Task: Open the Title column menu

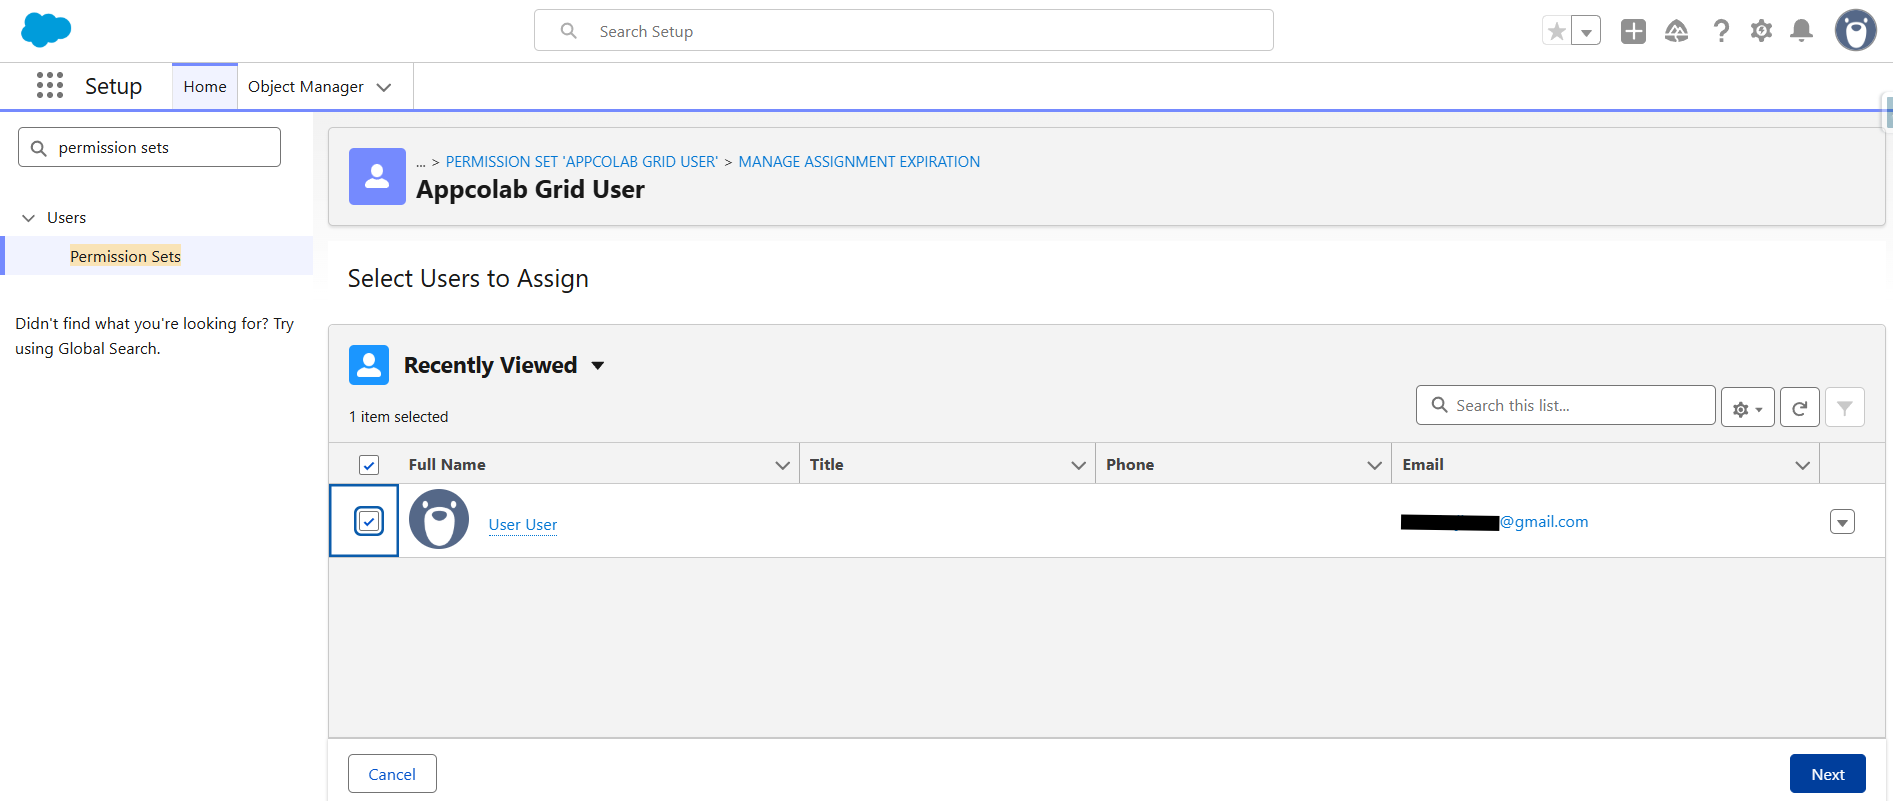Action: [1079, 465]
